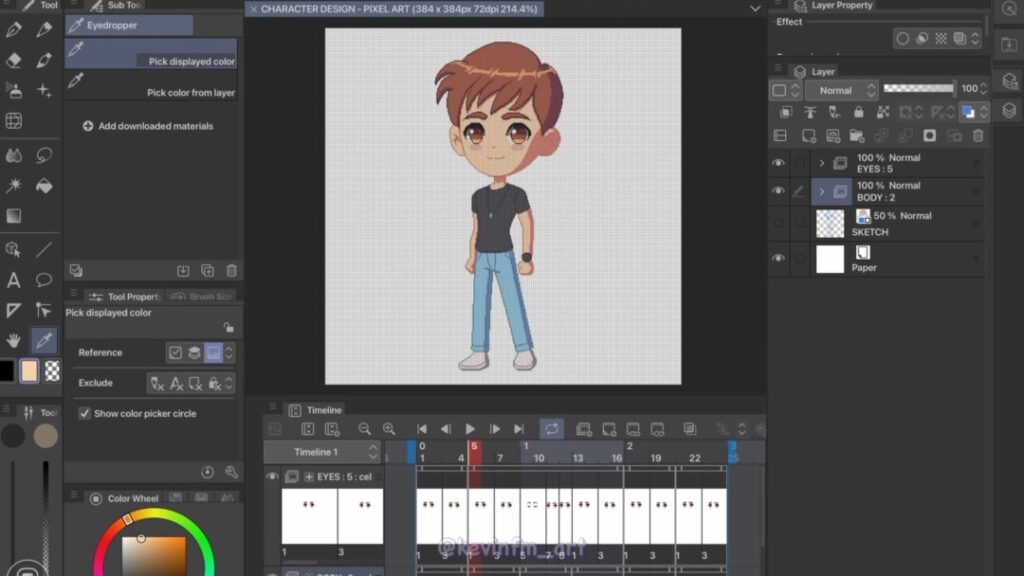Click the Lock Layer icon
This screenshot has height=576, width=1024.
857,113
